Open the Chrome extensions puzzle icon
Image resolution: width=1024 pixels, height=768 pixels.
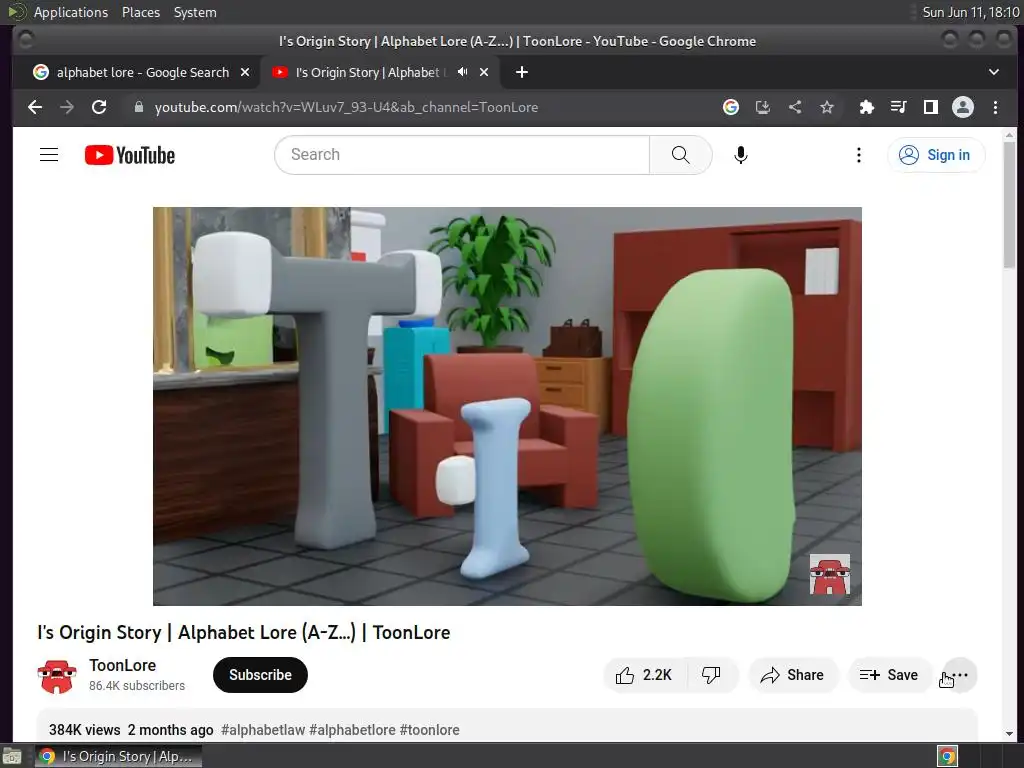(x=867, y=107)
